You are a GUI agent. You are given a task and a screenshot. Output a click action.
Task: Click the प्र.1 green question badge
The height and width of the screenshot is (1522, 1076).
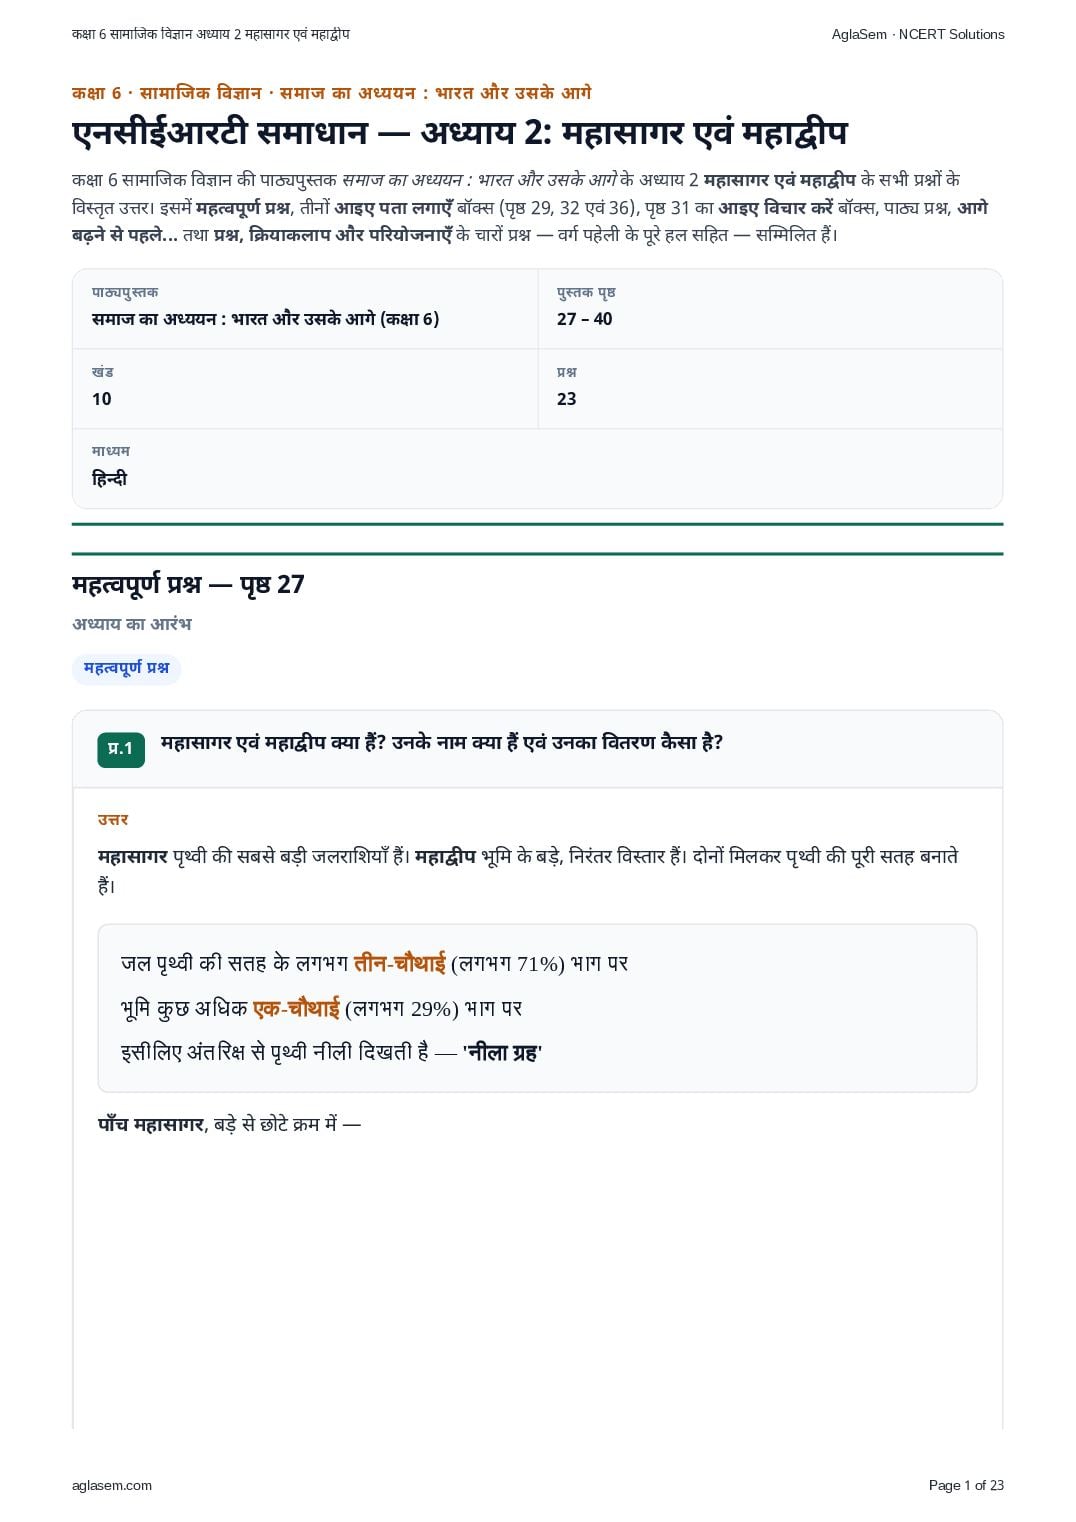(121, 749)
